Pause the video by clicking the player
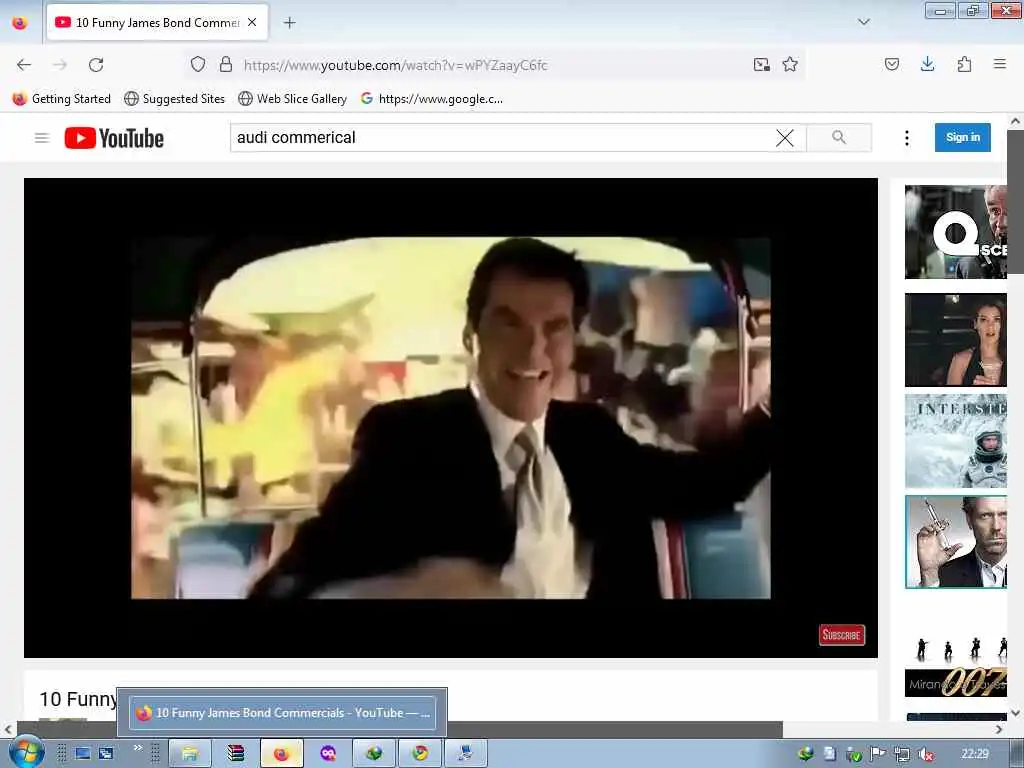Screen dimensions: 1024x768 coord(451,418)
